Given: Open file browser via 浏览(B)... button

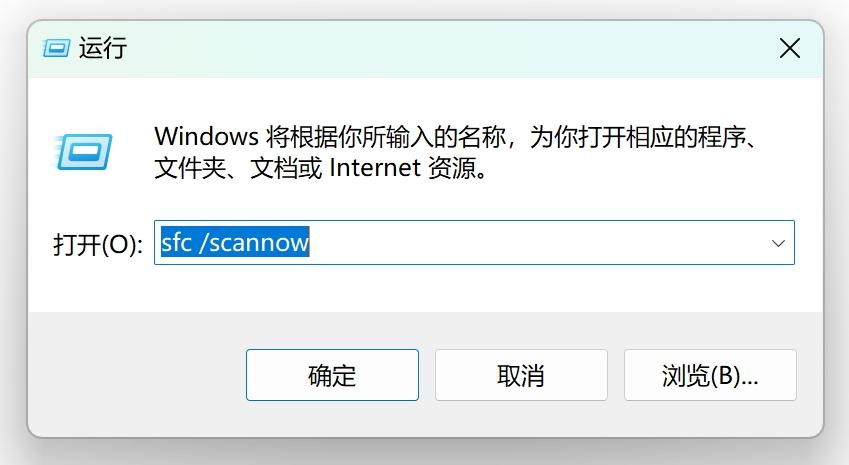Looking at the screenshot, I should pyautogui.click(x=710, y=375).
